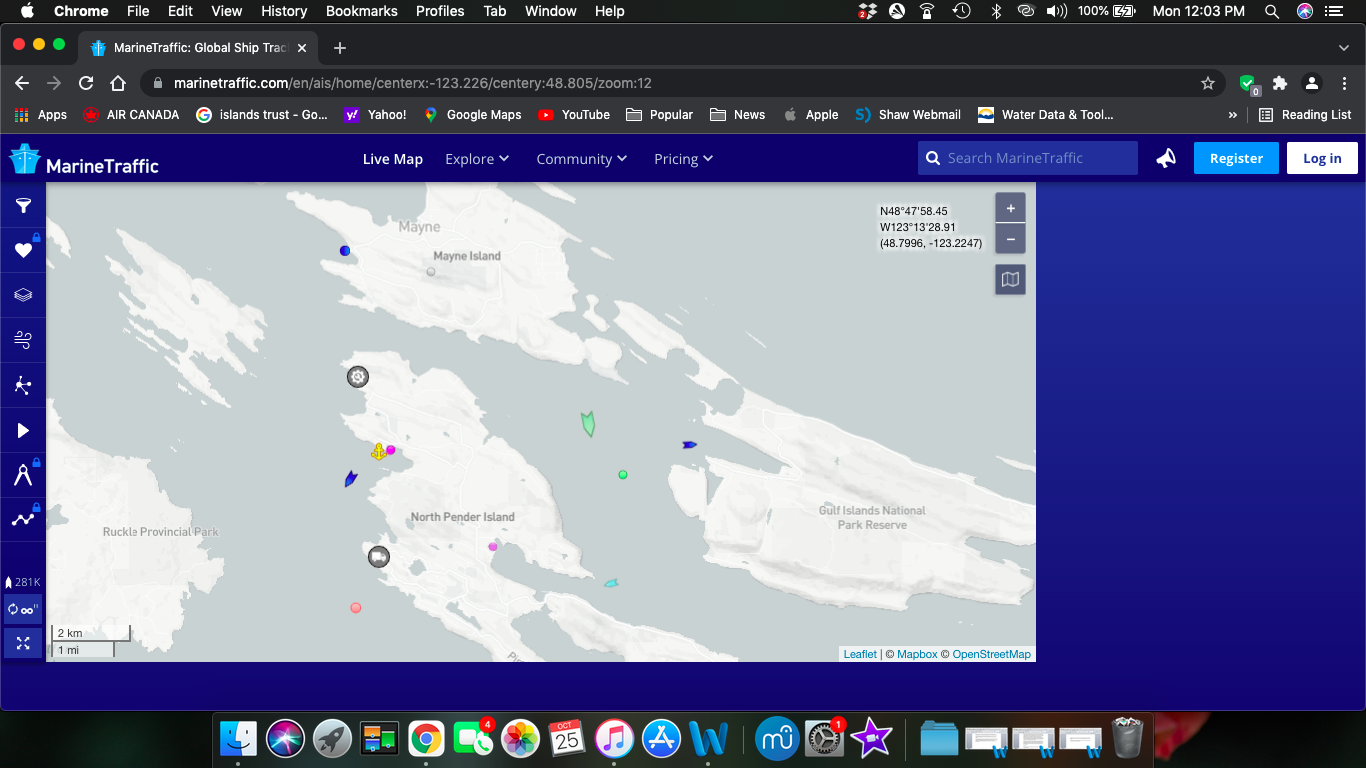This screenshot has height=768, width=1366.
Task: Open the Profiles menu
Action: [x=440, y=11]
